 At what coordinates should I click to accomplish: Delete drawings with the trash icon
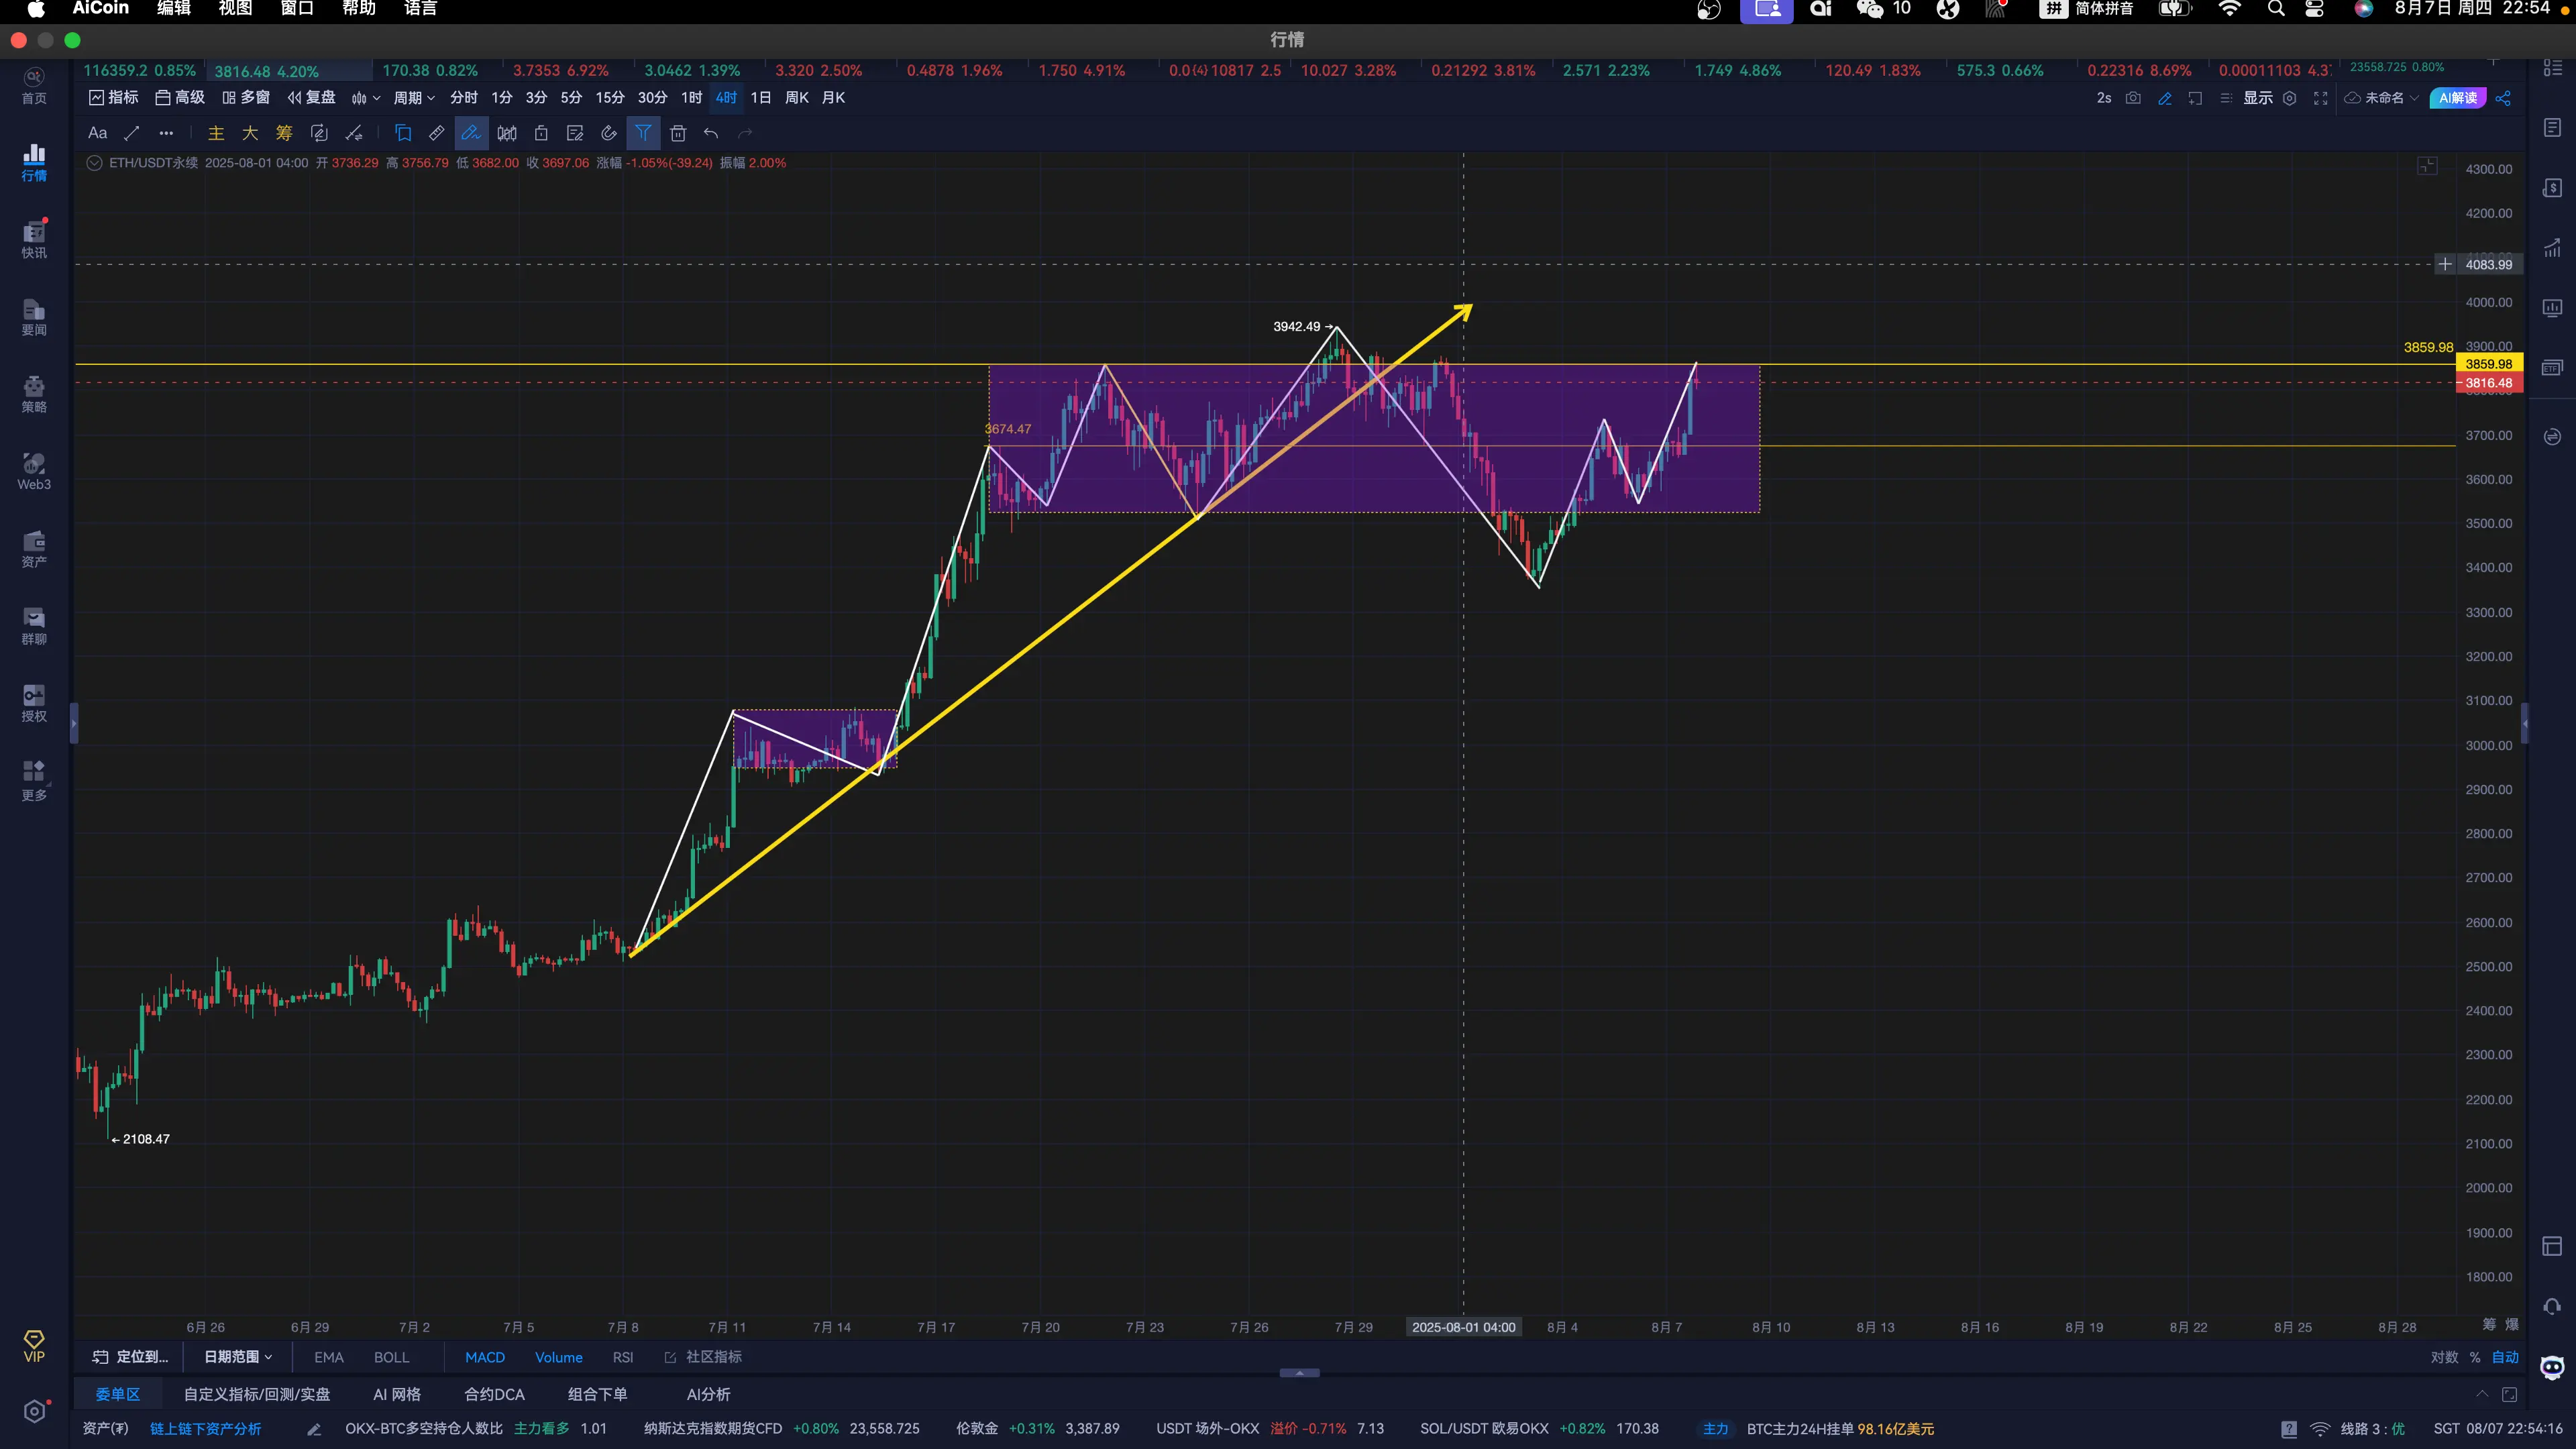(x=678, y=133)
